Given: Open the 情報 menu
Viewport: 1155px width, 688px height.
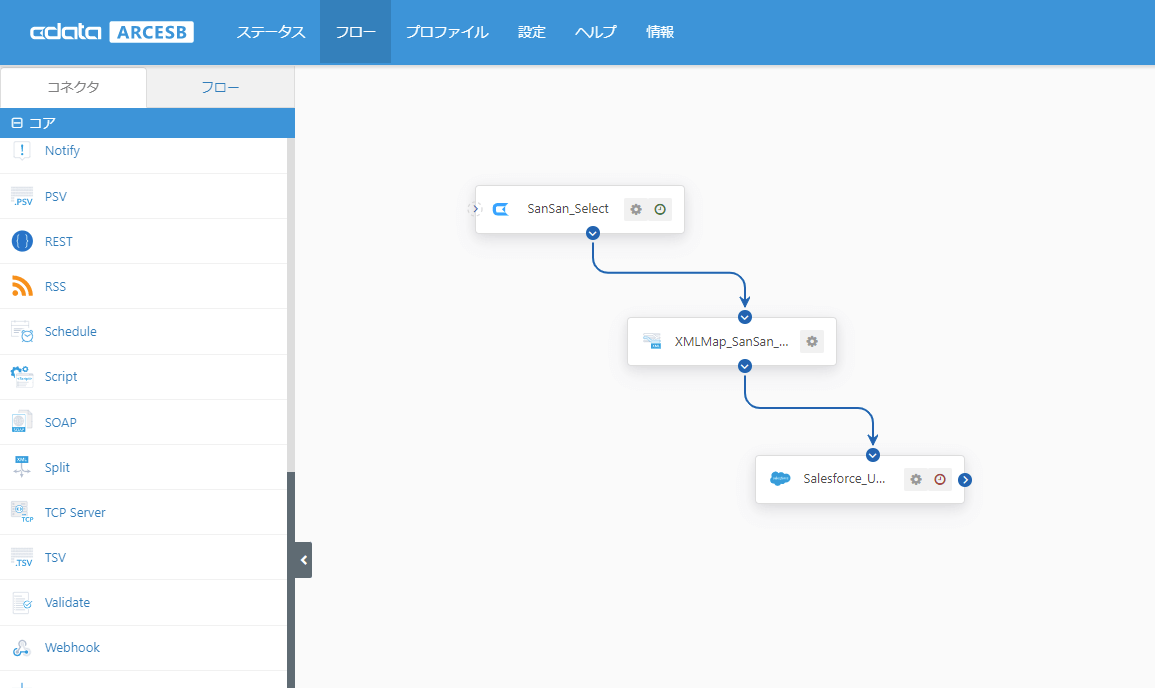Looking at the screenshot, I should [659, 32].
